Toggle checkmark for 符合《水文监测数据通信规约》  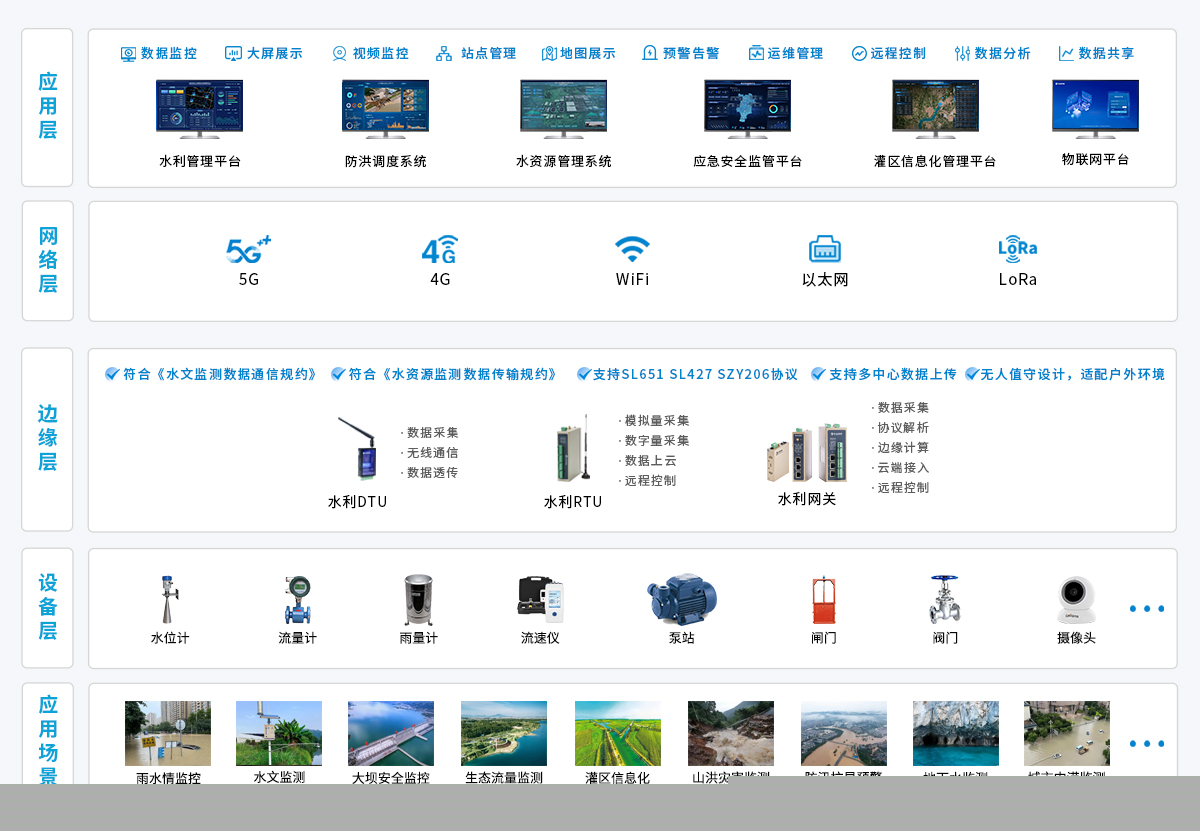click(x=112, y=374)
